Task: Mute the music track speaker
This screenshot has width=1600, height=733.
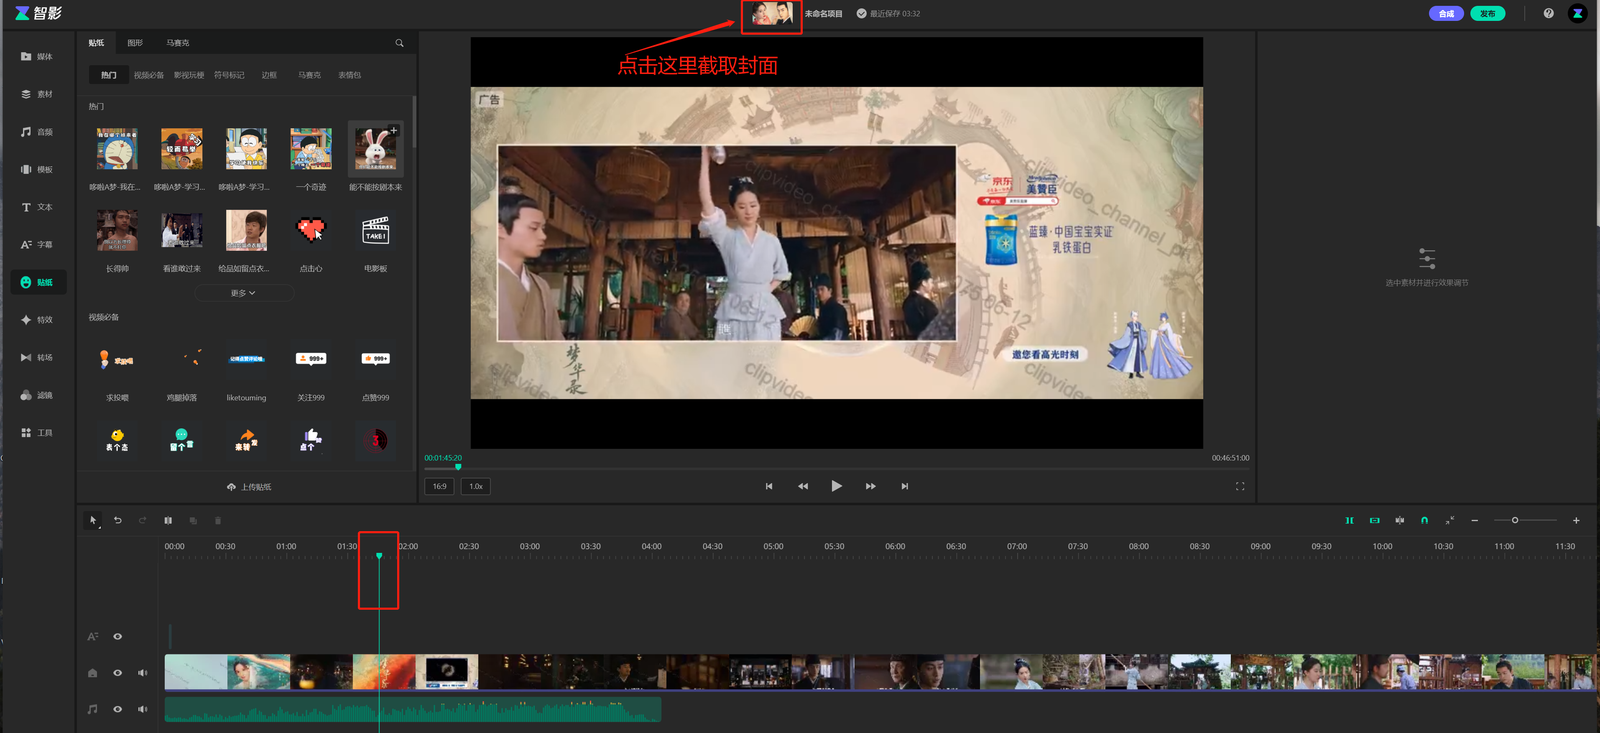Action: [142, 709]
